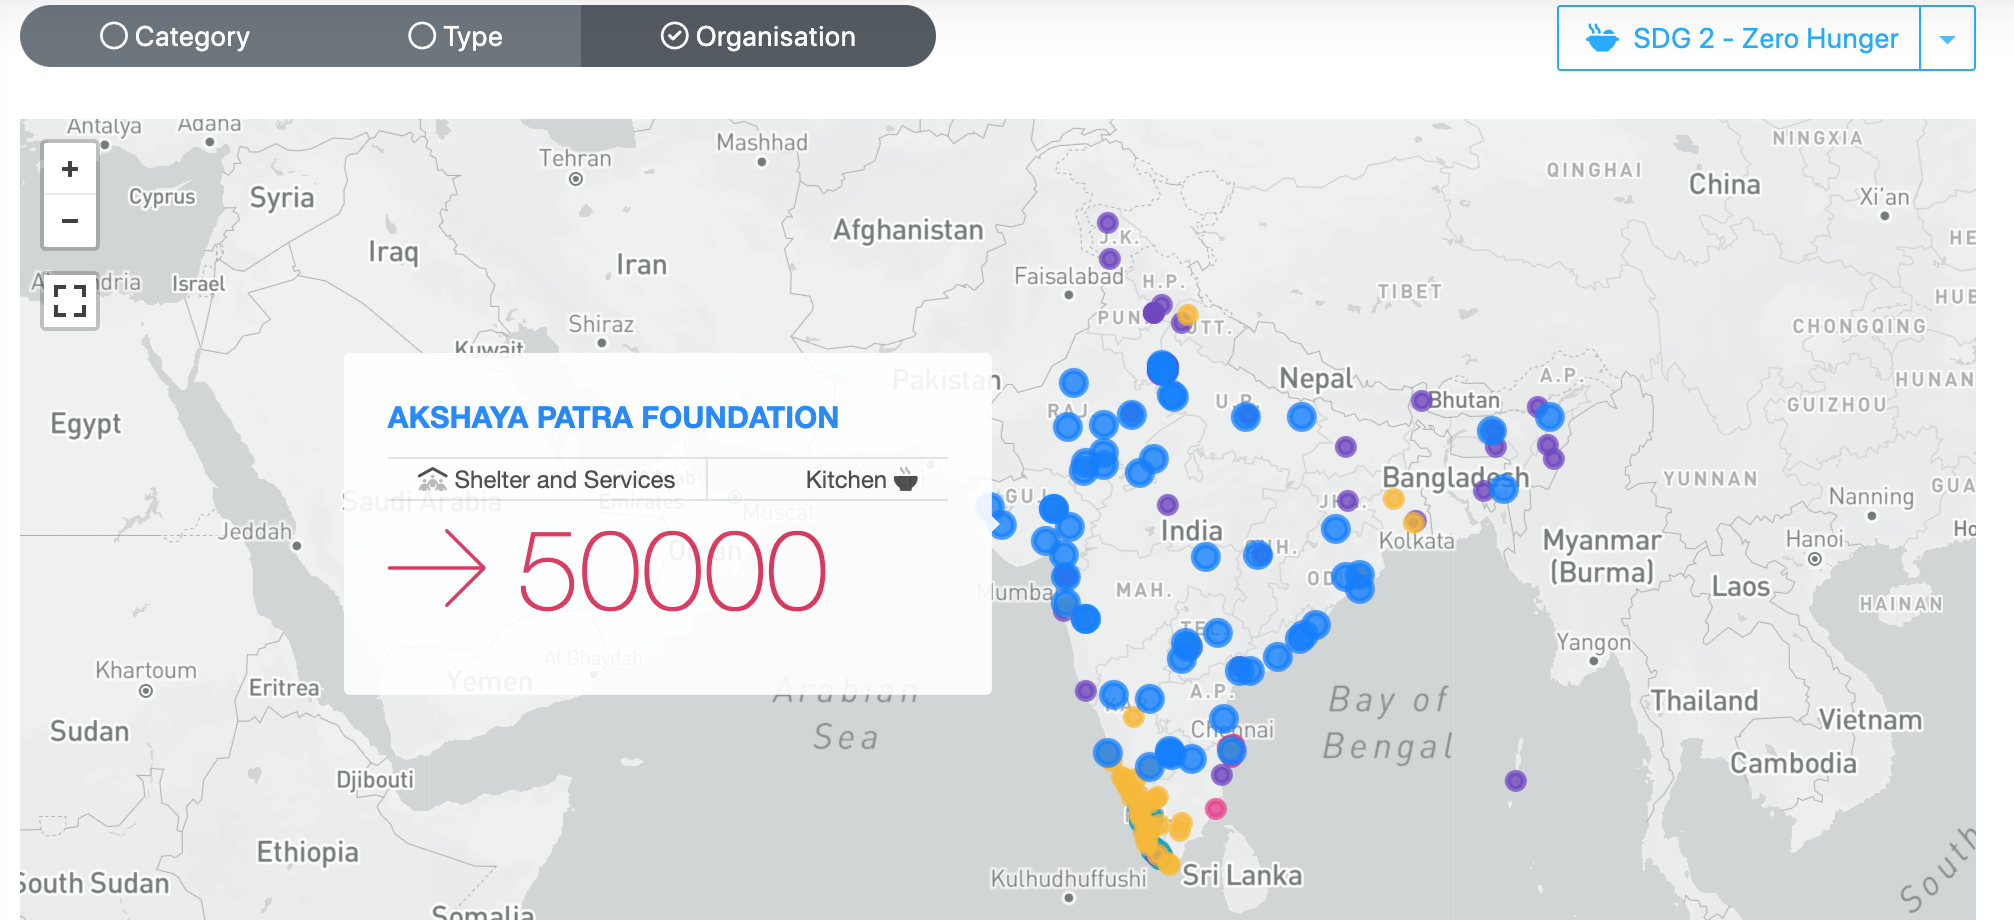Screen dimensions: 2014x920
Task: Zoom in on the map
Action: point(70,169)
